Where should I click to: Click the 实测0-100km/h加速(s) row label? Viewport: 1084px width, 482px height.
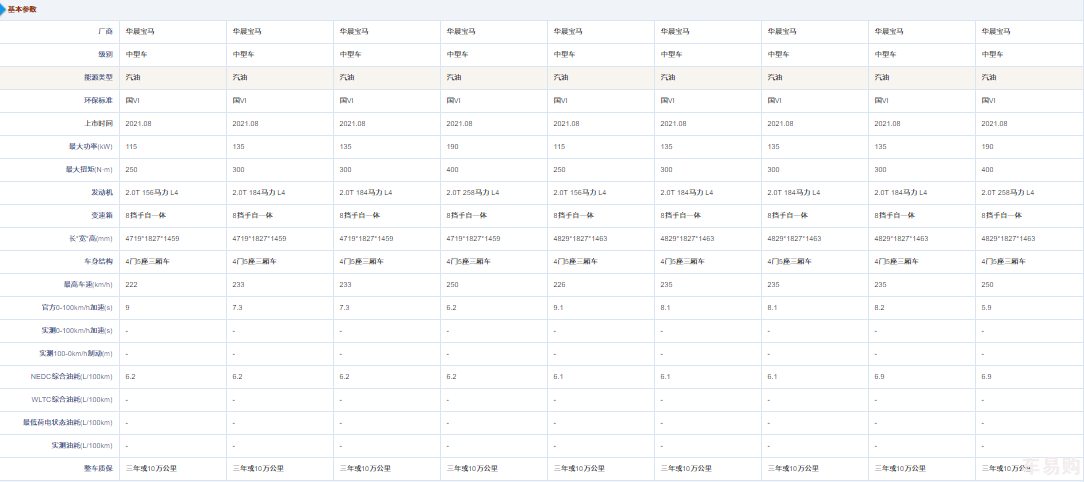(x=77, y=331)
